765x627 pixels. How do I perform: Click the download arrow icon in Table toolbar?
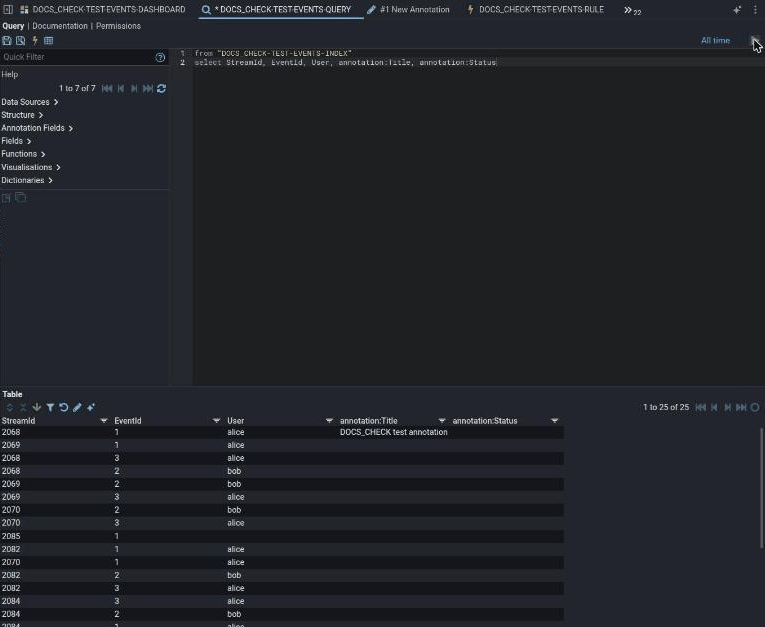pos(37,407)
